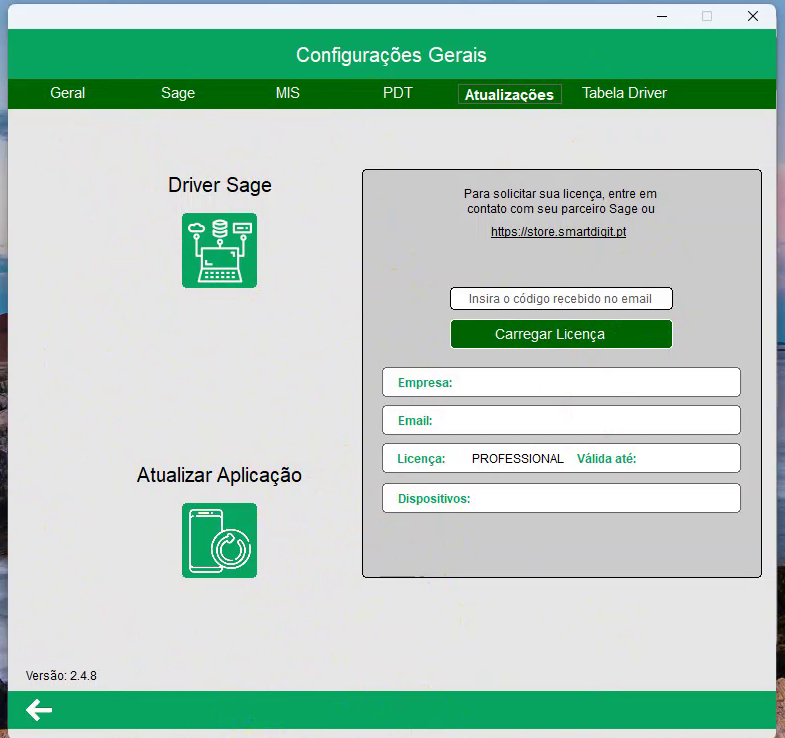The height and width of the screenshot is (738, 785).
Task: Go back with the white arrow
Action: 39,710
